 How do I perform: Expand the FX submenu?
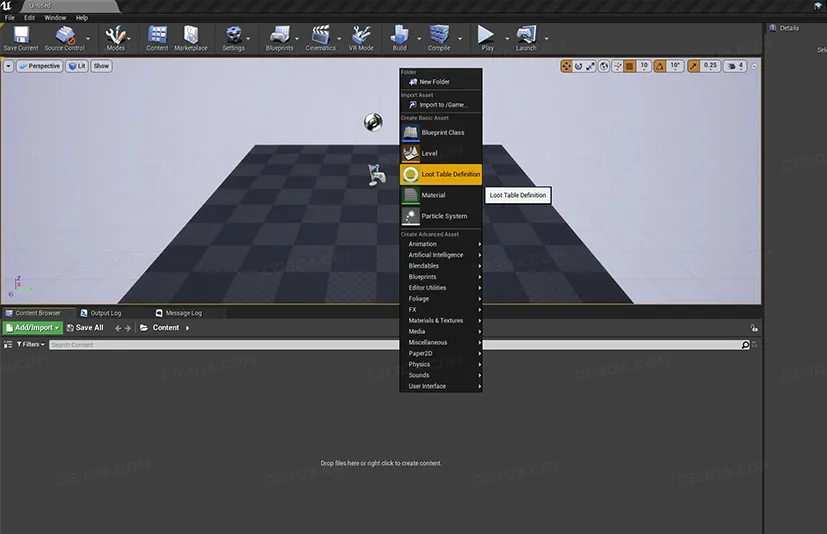point(441,310)
